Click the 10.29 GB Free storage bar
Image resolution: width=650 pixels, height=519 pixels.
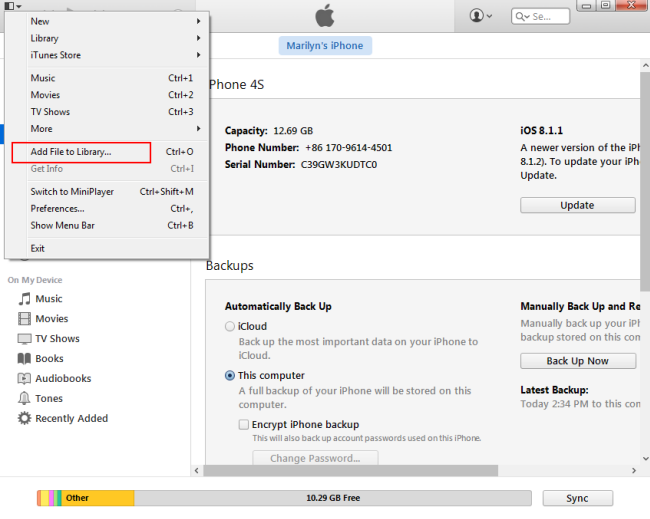coord(333,498)
